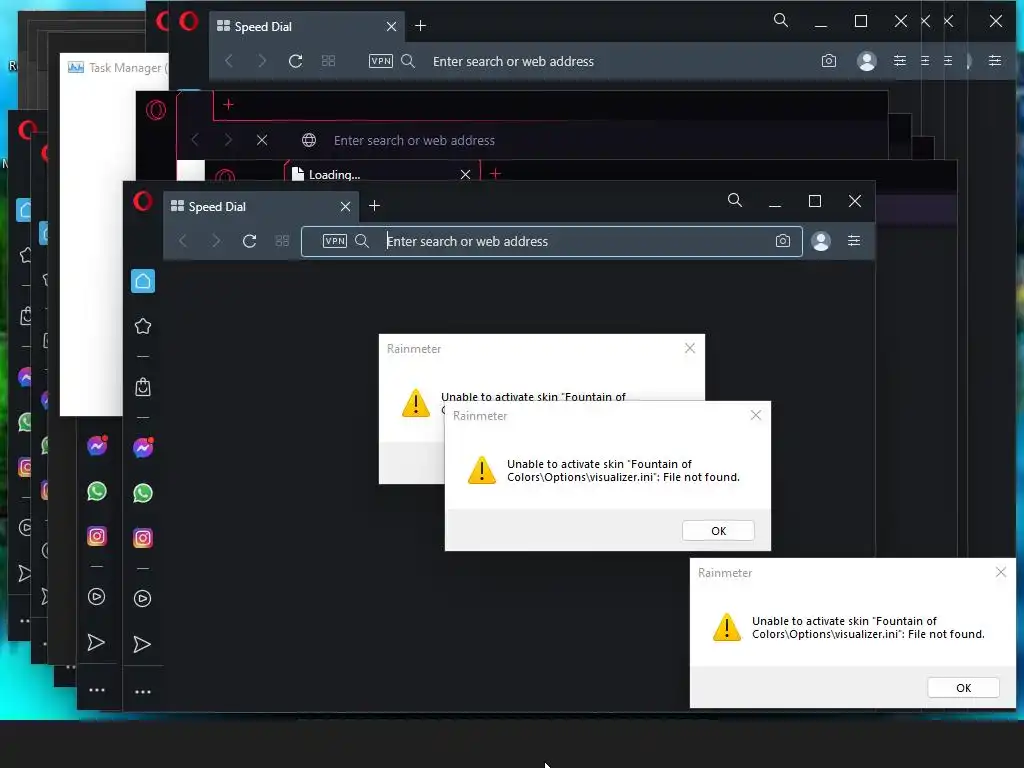The image size is (1024, 768).
Task: Close Speed Dial tab in top background Opera window
Action: [391, 26]
